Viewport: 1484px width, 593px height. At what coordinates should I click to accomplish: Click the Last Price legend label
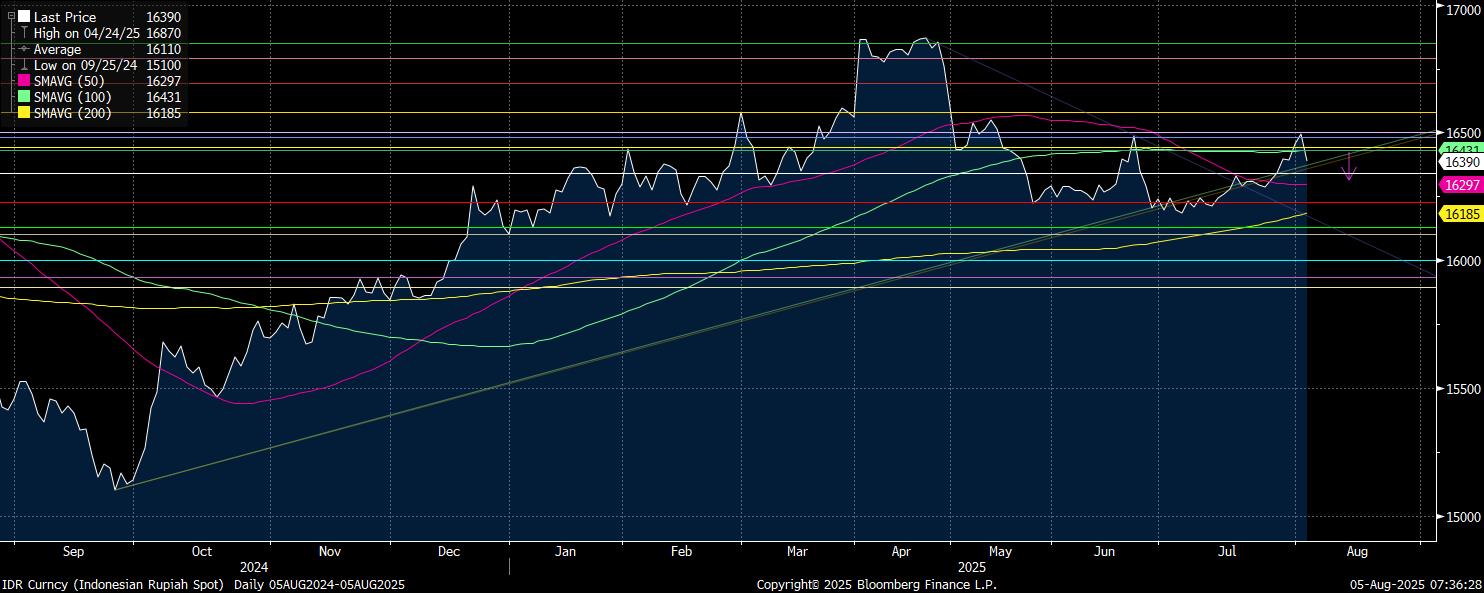point(65,18)
